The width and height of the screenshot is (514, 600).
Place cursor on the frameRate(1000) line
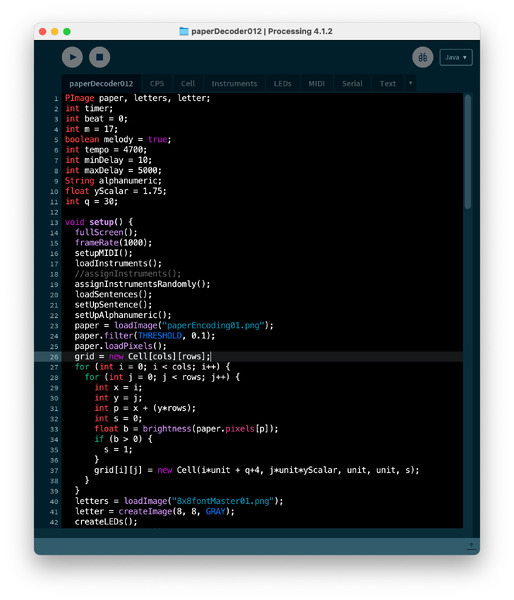(113, 243)
